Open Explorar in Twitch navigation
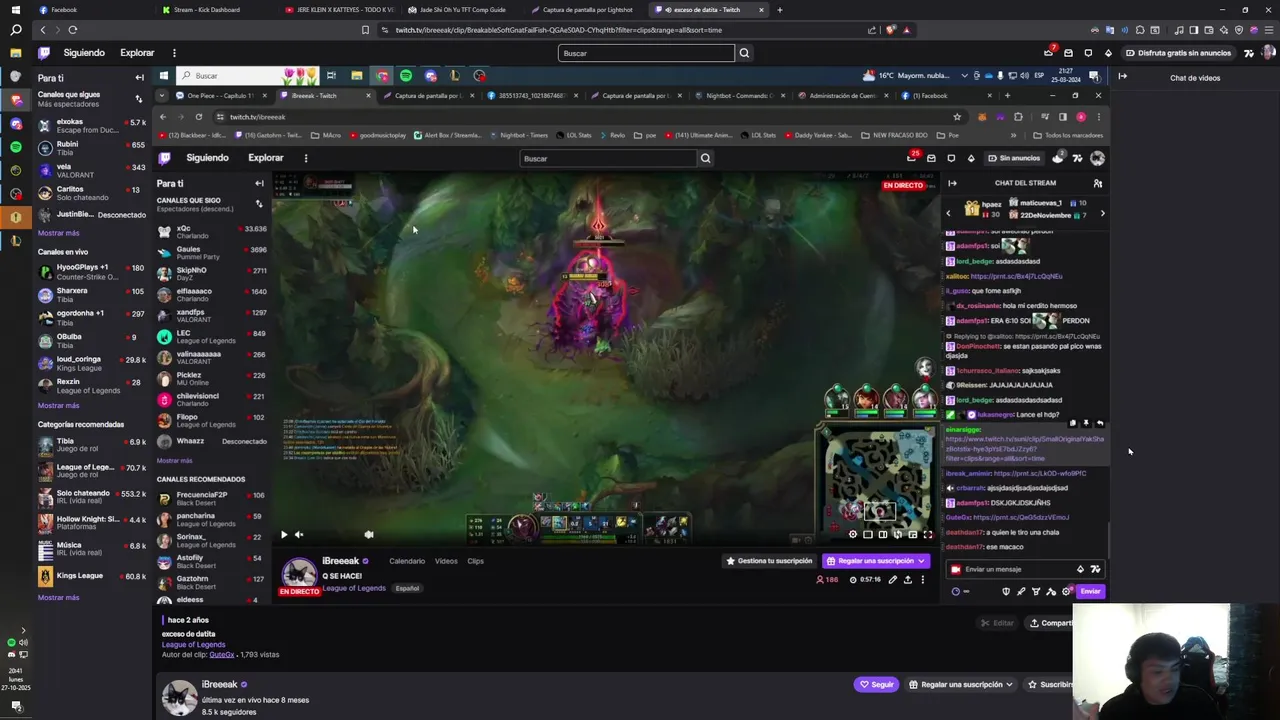1280x720 pixels. tap(138, 53)
